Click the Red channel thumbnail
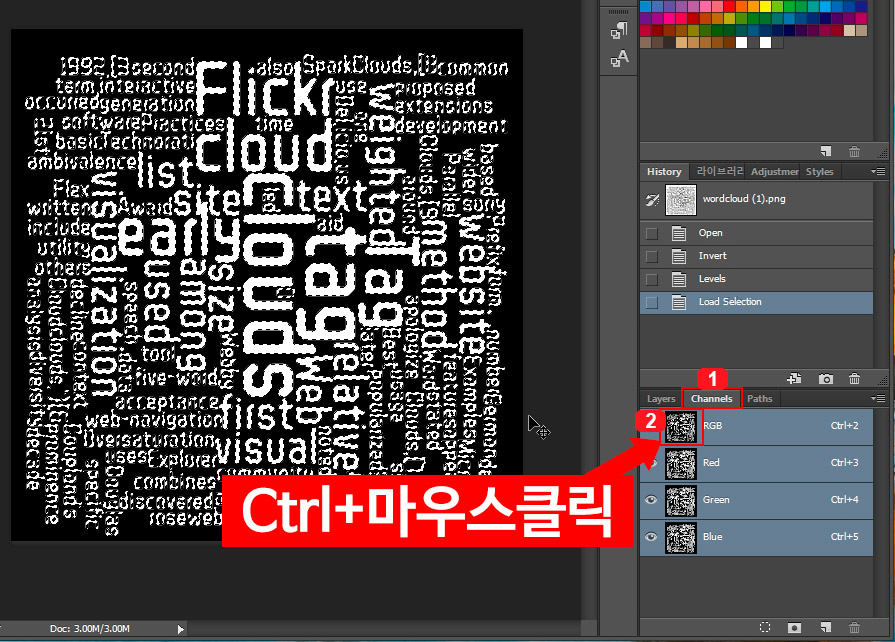The width and height of the screenshot is (895, 642). coord(681,463)
